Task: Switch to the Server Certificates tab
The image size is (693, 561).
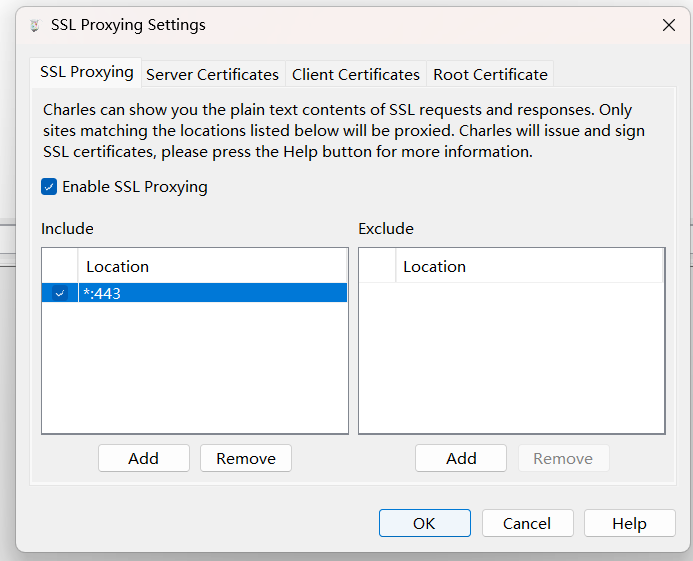Action: click(213, 74)
